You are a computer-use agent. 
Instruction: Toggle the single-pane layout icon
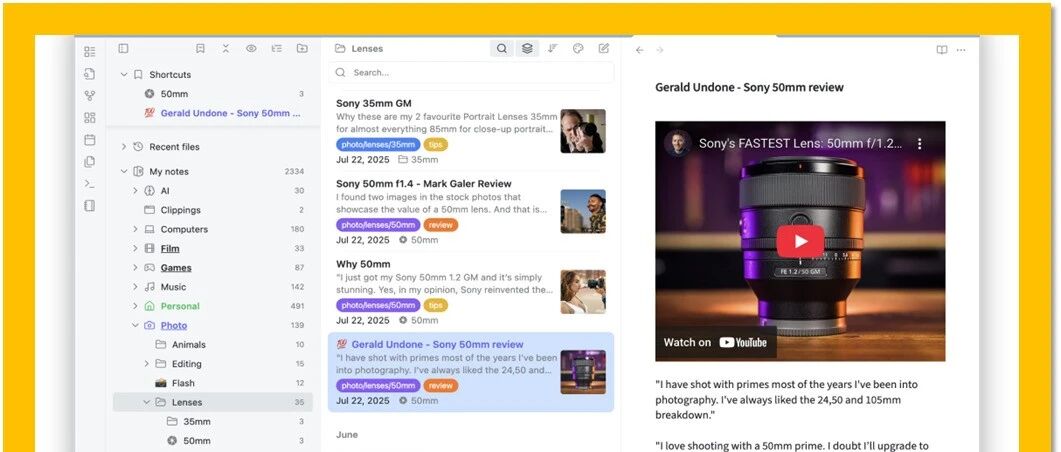122,48
